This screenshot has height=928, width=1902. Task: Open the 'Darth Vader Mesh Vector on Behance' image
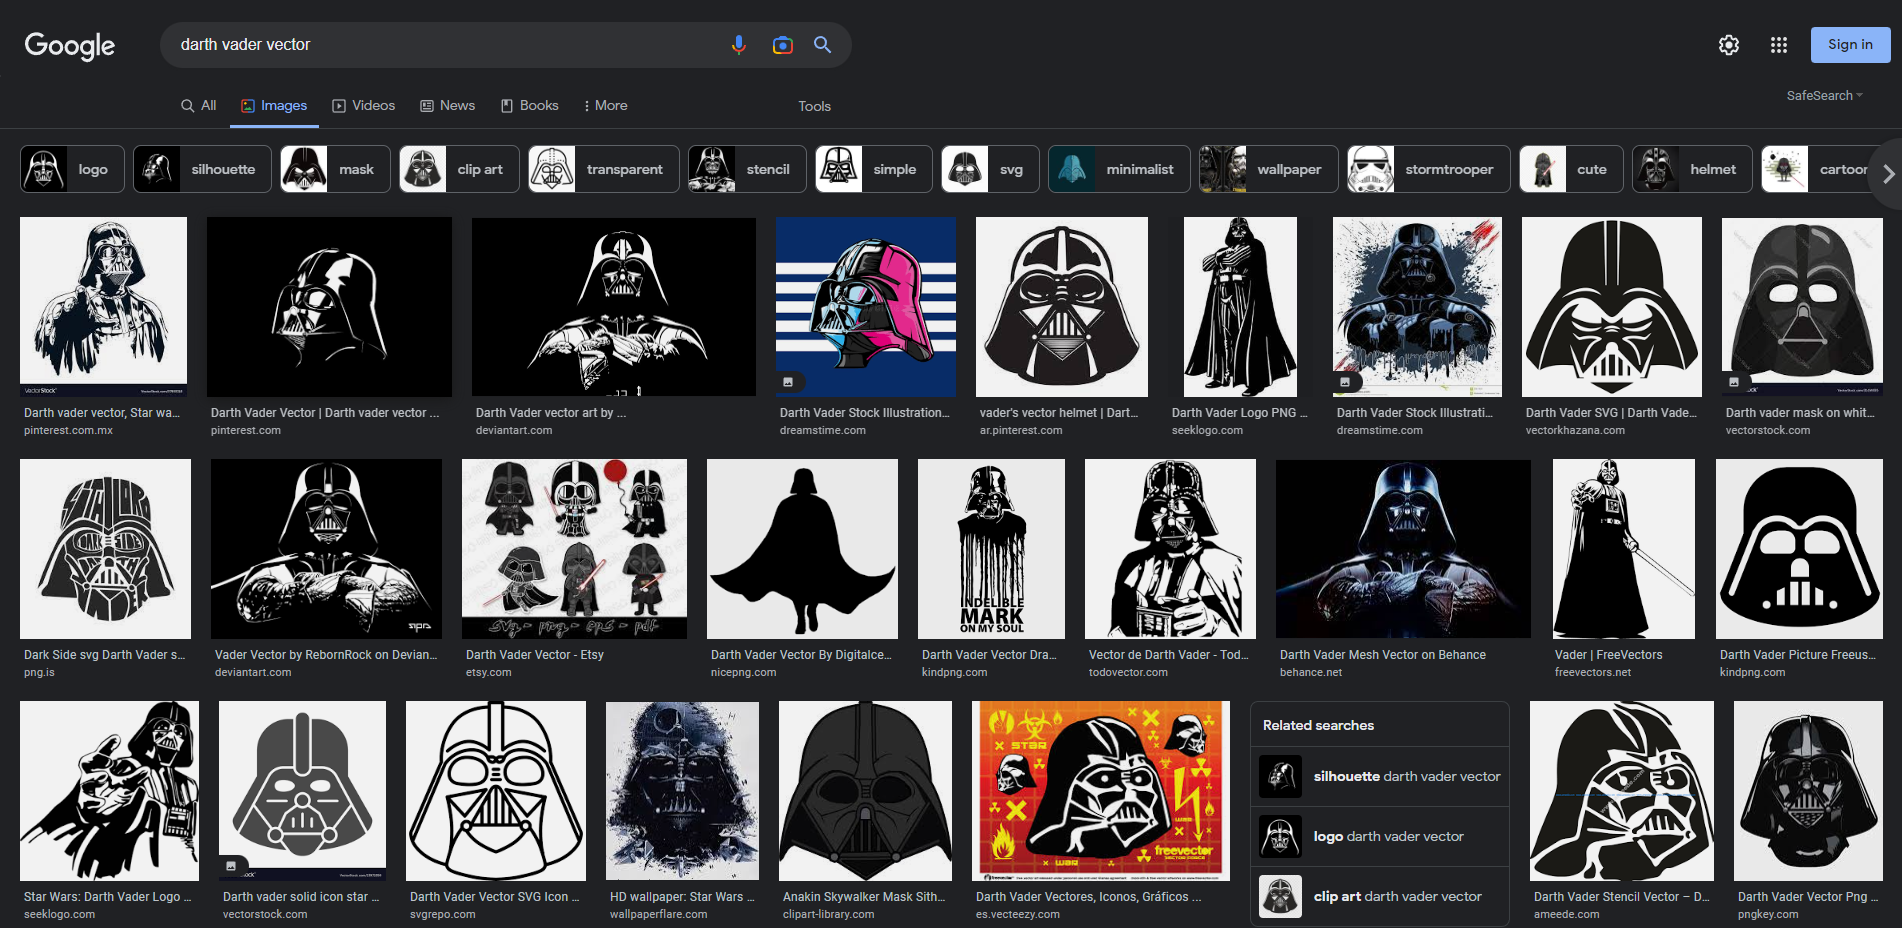pos(1403,549)
